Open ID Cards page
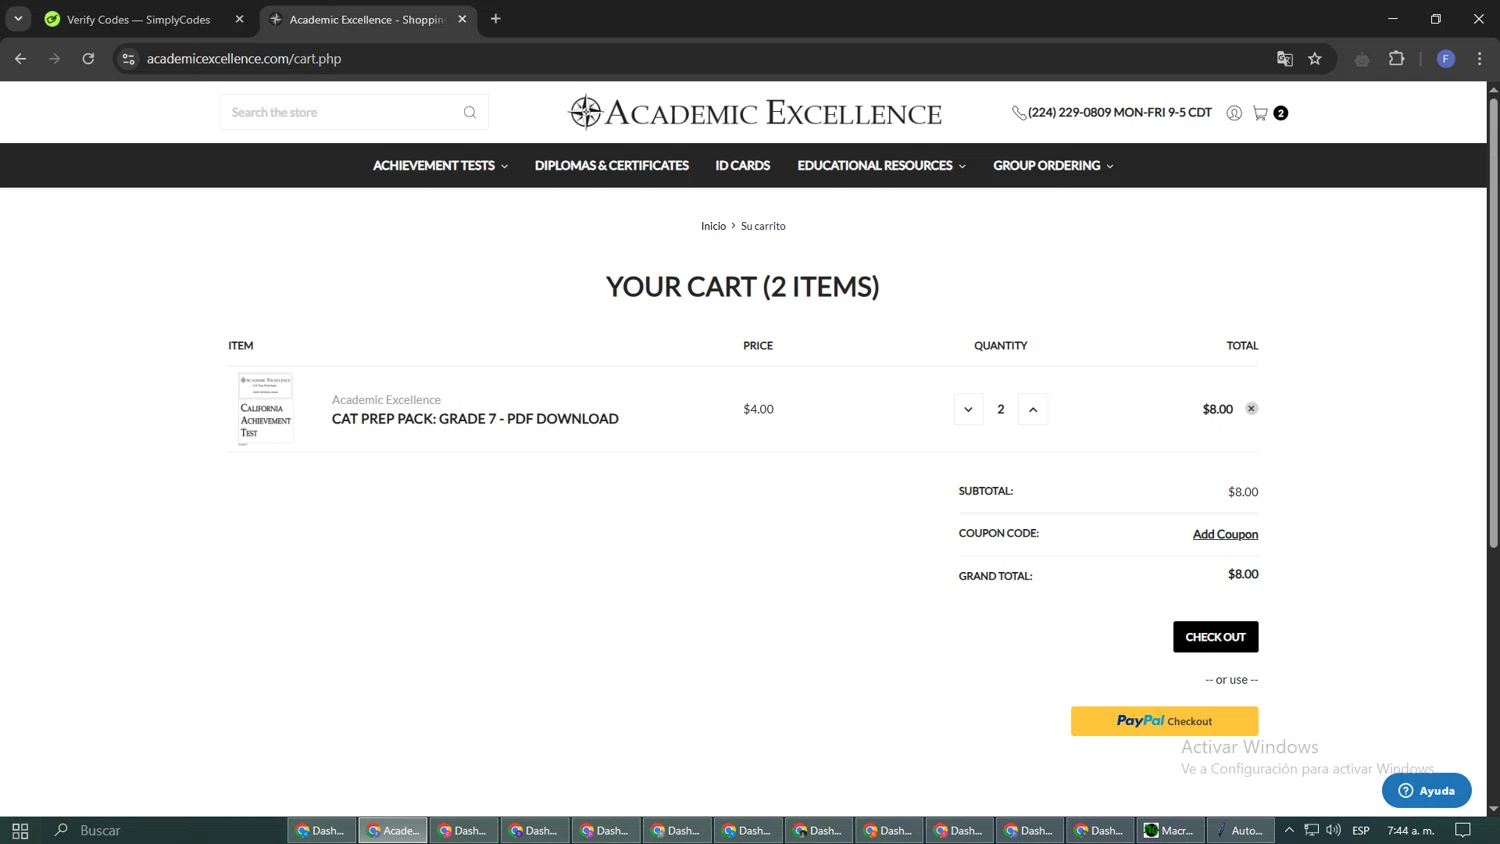Viewport: 1500px width, 844px height. (743, 166)
